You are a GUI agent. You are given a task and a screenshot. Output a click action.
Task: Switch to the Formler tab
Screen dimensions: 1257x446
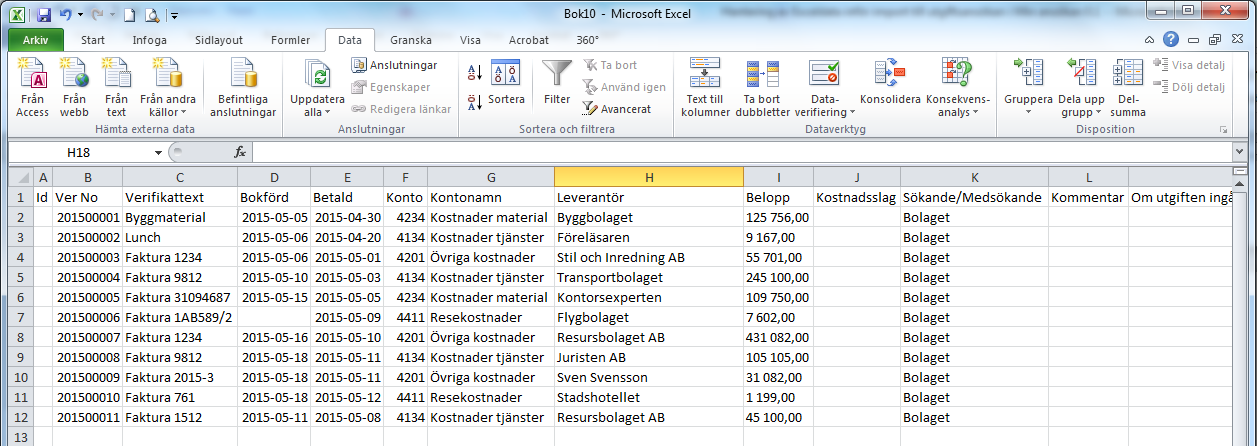[x=290, y=40]
